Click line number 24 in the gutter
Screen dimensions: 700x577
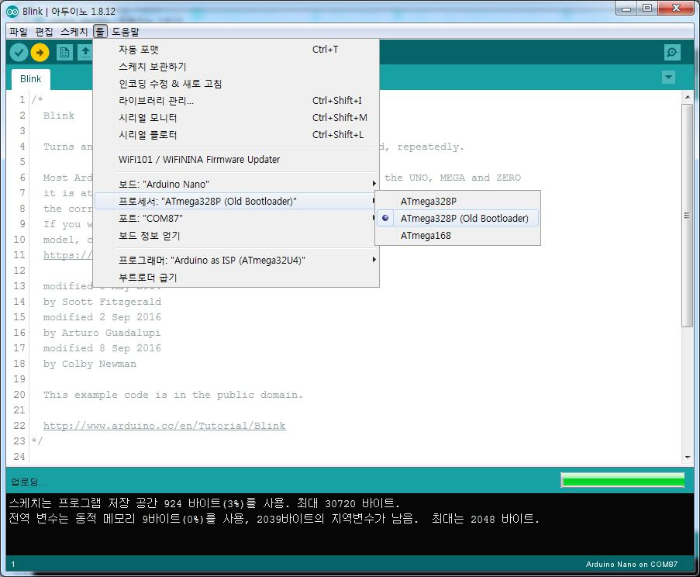pos(19,456)
